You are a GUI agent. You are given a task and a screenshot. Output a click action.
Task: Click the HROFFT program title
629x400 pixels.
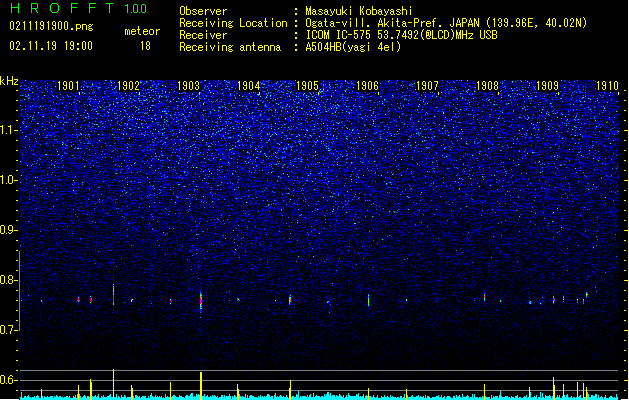[x=62, y=8]
